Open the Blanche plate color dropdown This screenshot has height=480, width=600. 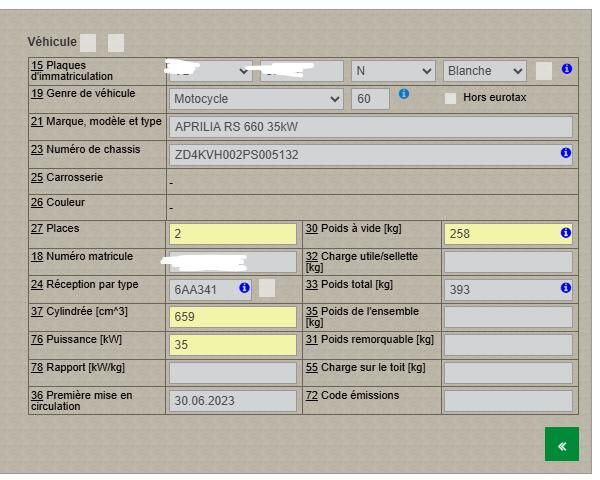tap(485, 71)
